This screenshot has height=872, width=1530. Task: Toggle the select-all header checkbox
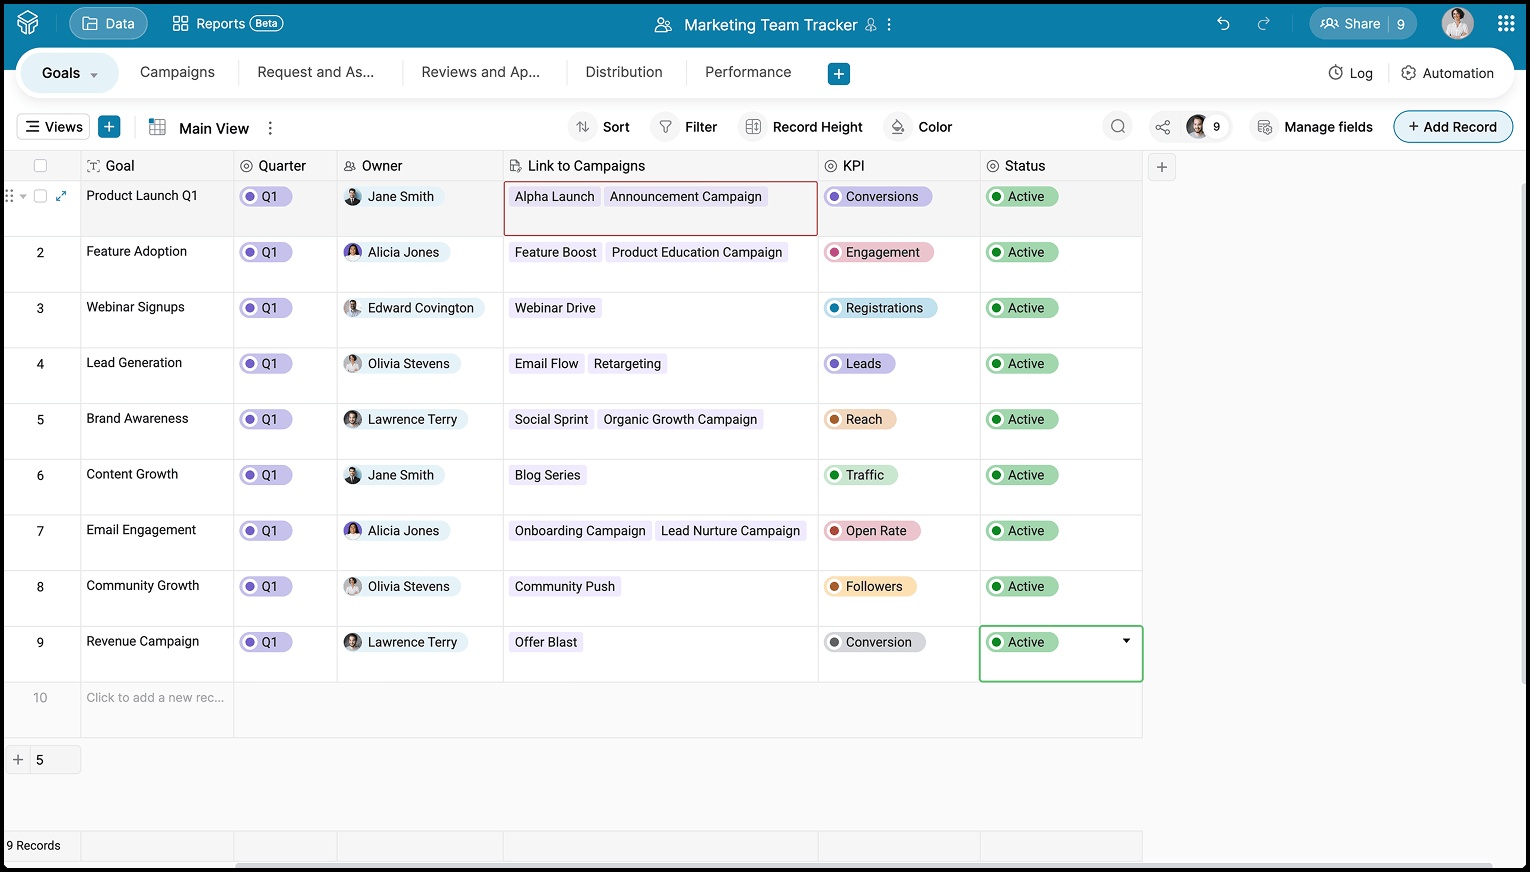[x=40, y=166]
